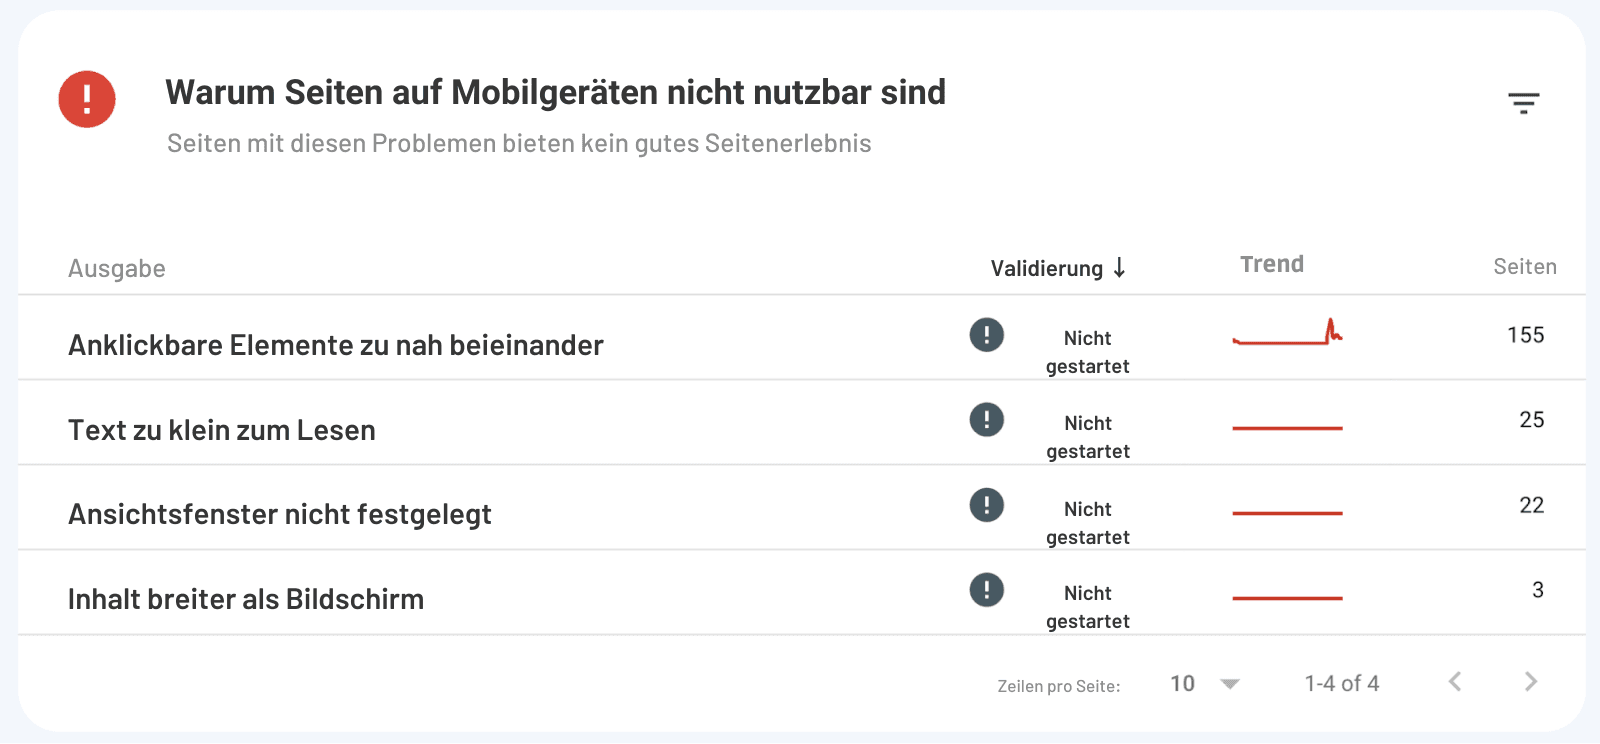Click the status icon for 'Ansichtsfenster nicht festgelegt'

(986, 505)
